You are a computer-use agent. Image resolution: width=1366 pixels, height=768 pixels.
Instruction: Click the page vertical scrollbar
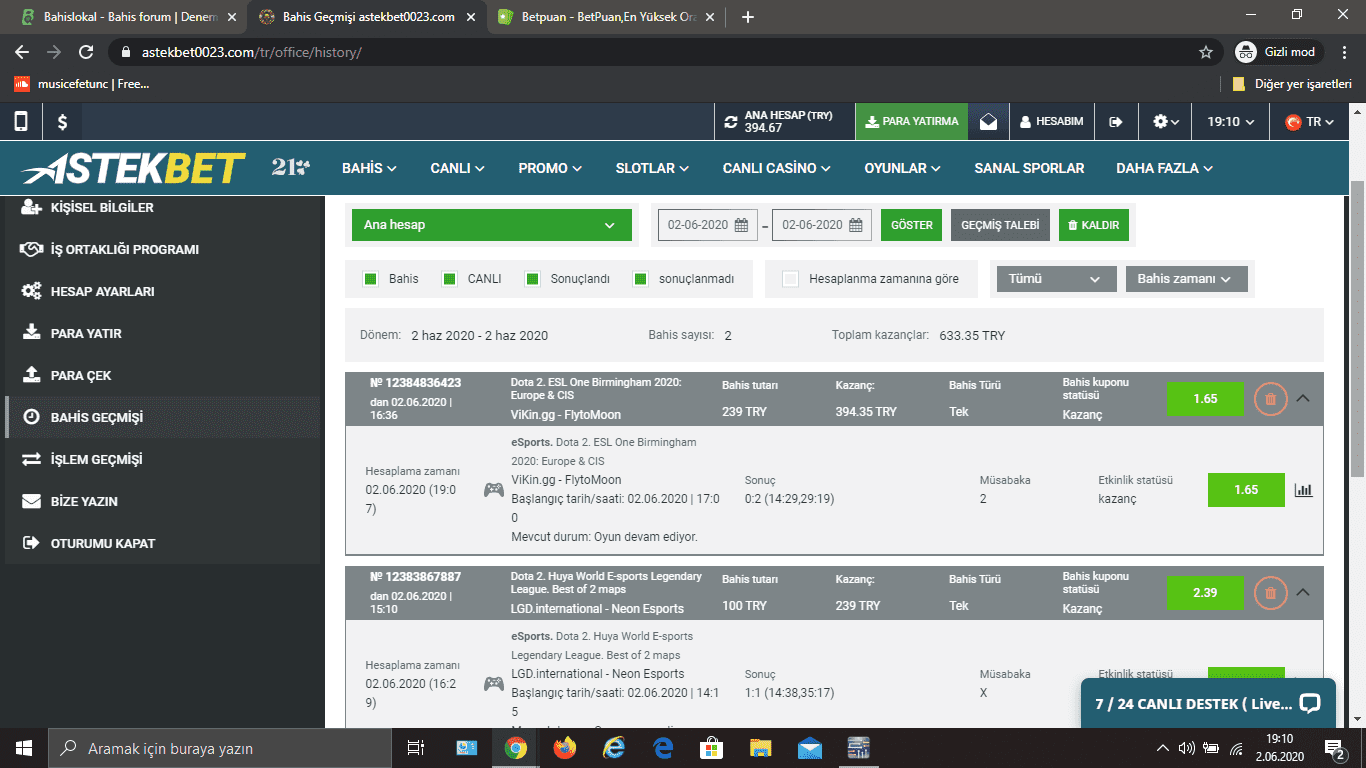(1357, 327)
